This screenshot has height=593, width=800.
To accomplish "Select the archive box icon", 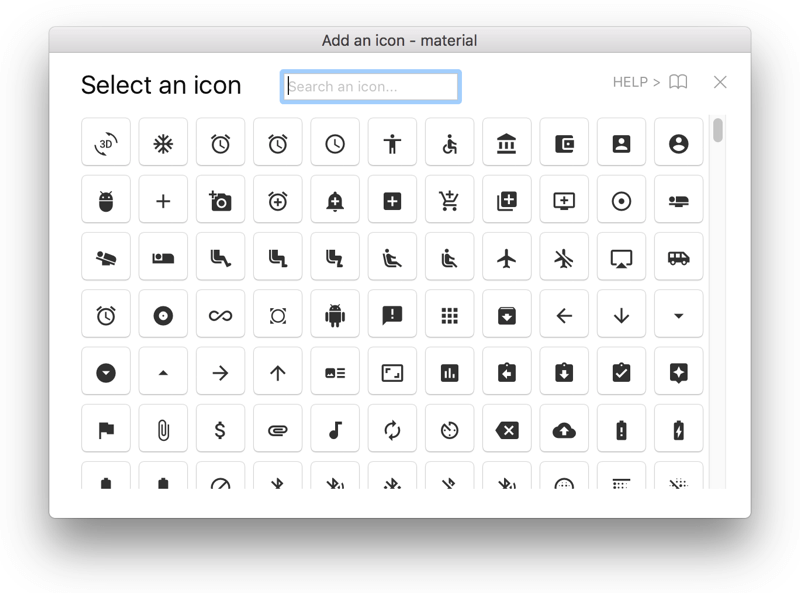I will 507,314.
